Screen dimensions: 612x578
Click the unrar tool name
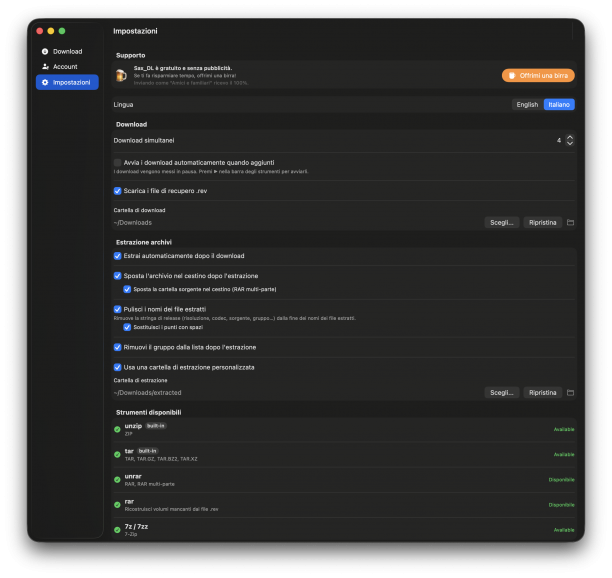[x=133, y=477]
